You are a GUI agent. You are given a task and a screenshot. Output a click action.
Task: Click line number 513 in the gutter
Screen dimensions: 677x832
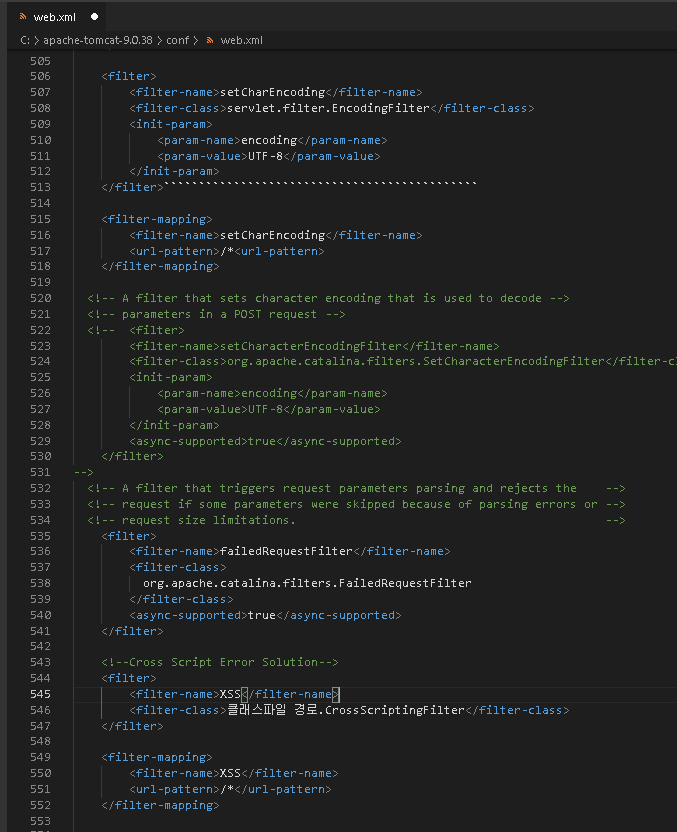[x=40, y=187]
